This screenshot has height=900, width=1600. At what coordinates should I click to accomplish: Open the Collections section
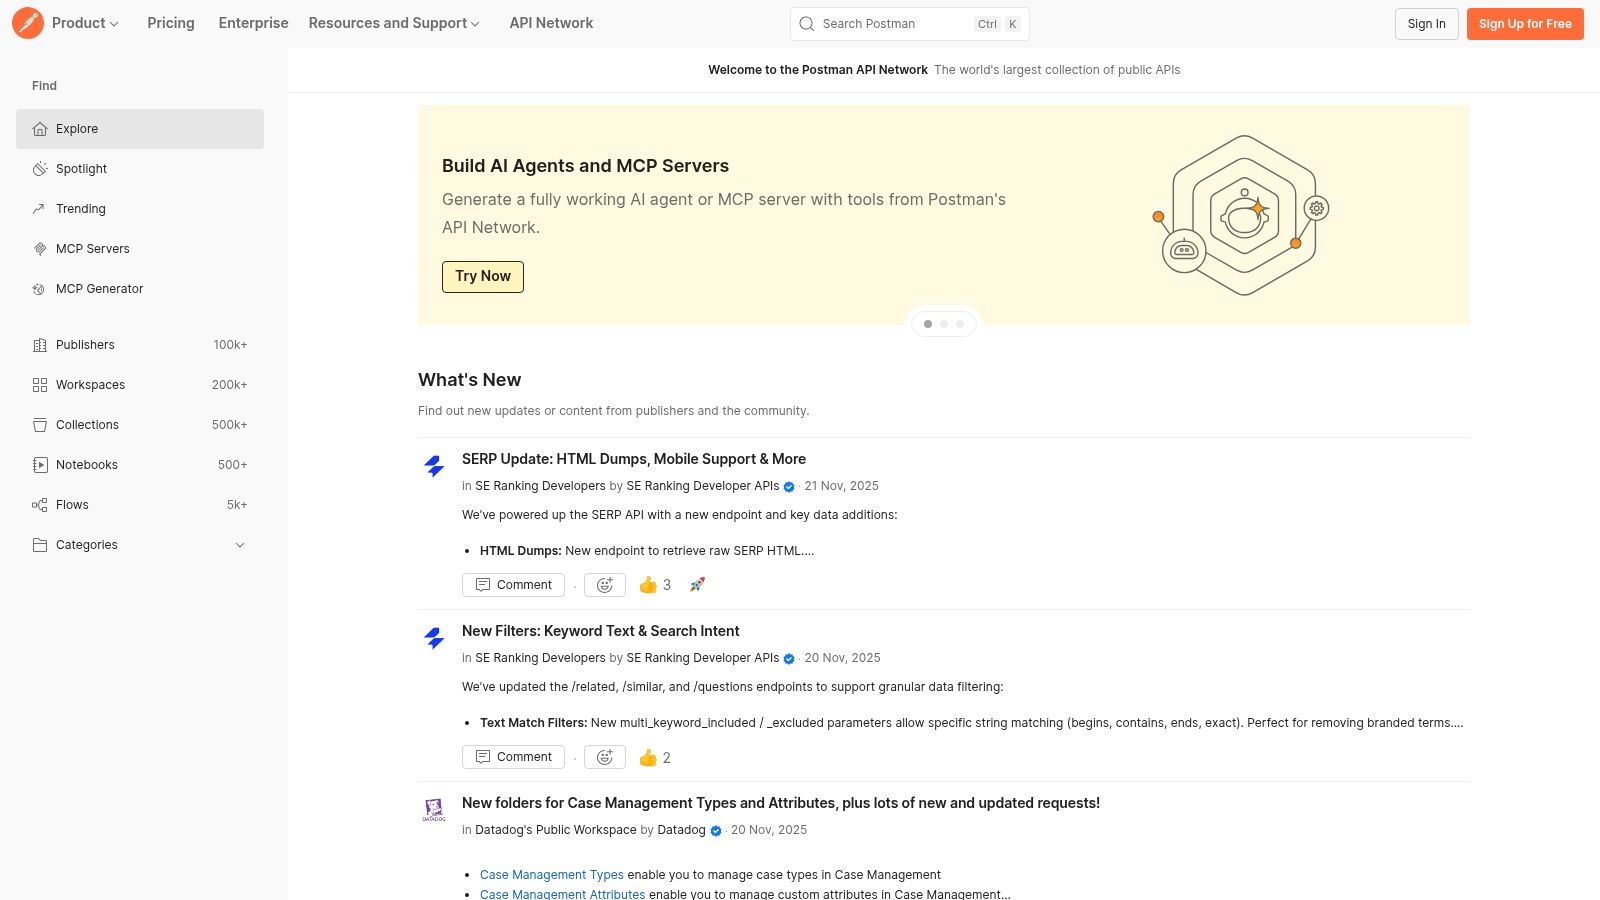(x=87, y=424)
